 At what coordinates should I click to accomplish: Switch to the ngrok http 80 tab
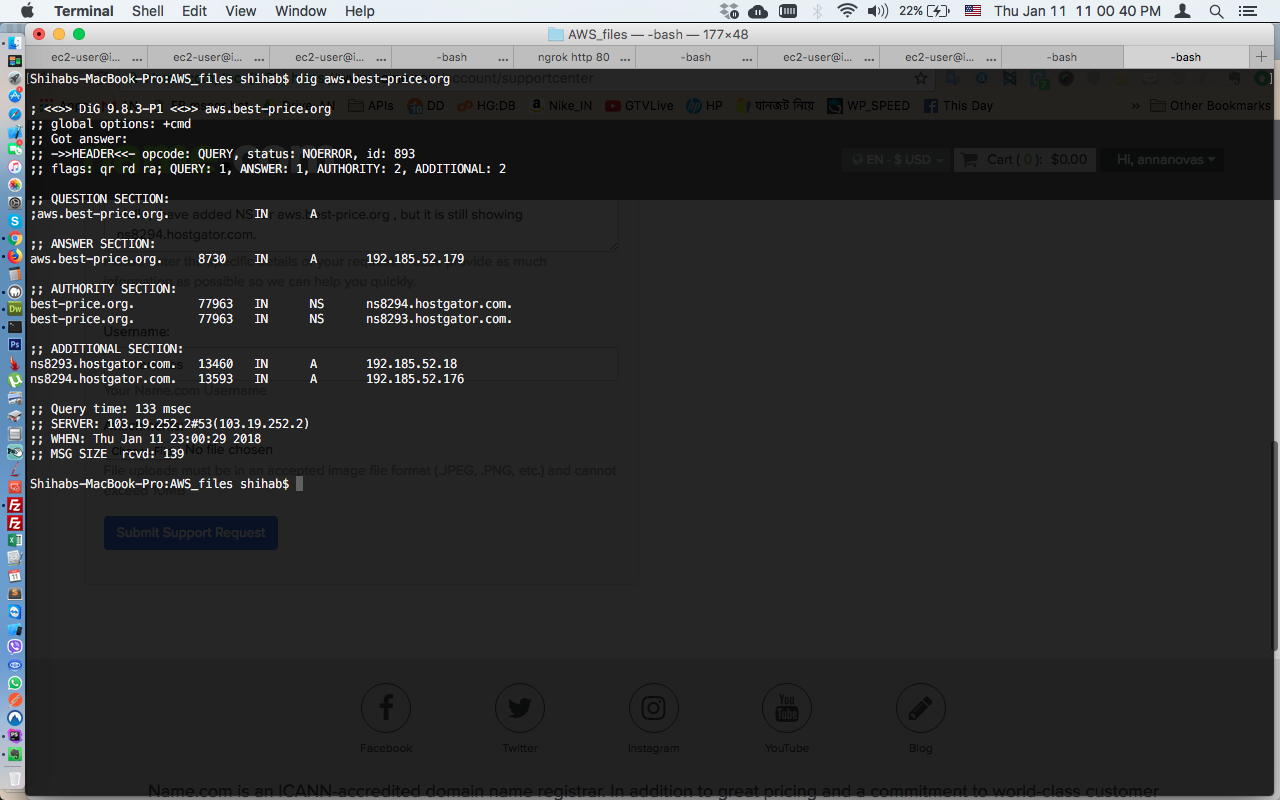tap(574, 57)
